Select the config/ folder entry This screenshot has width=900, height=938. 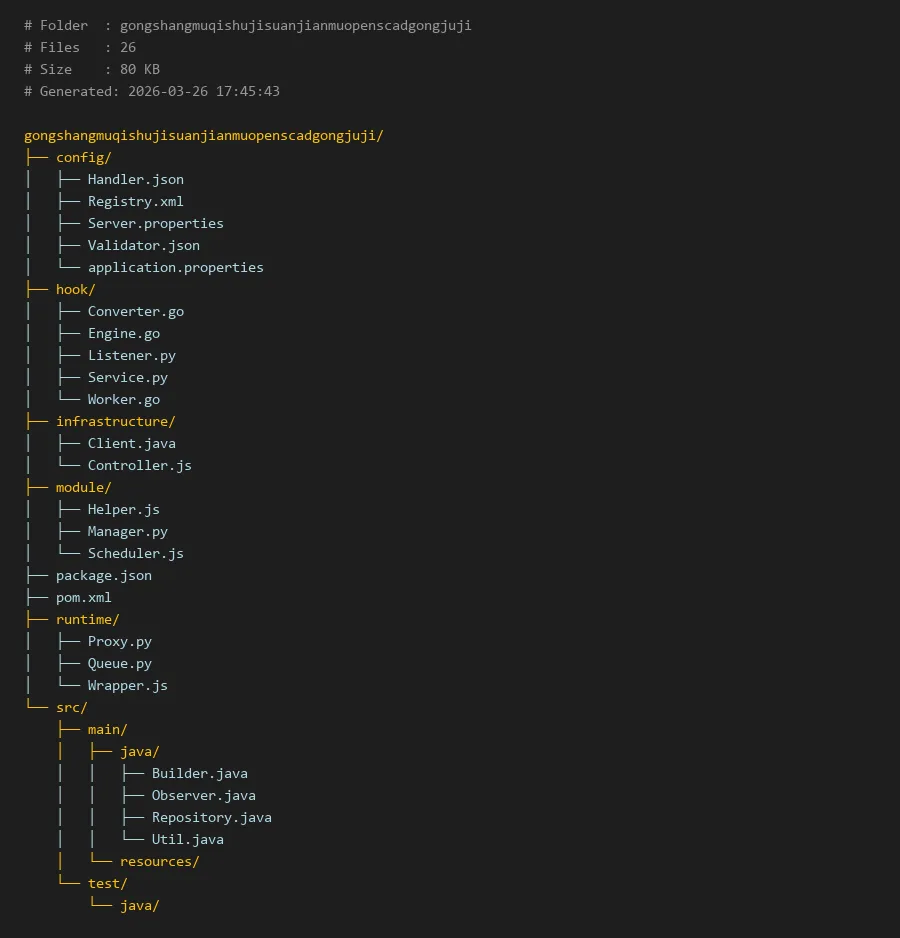83,157
